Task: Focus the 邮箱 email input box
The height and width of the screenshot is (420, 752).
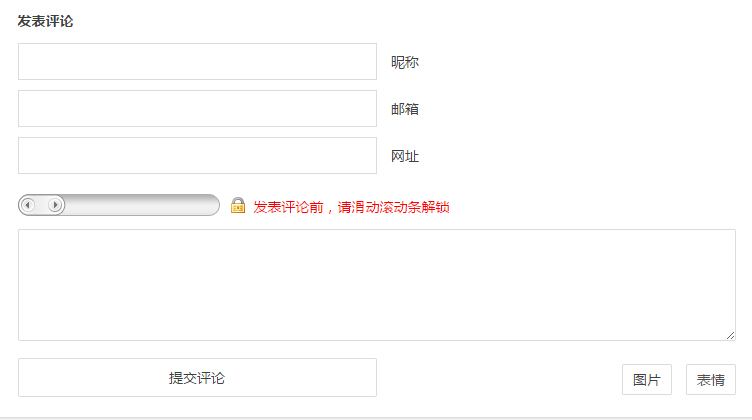Action: pos(197,108)
